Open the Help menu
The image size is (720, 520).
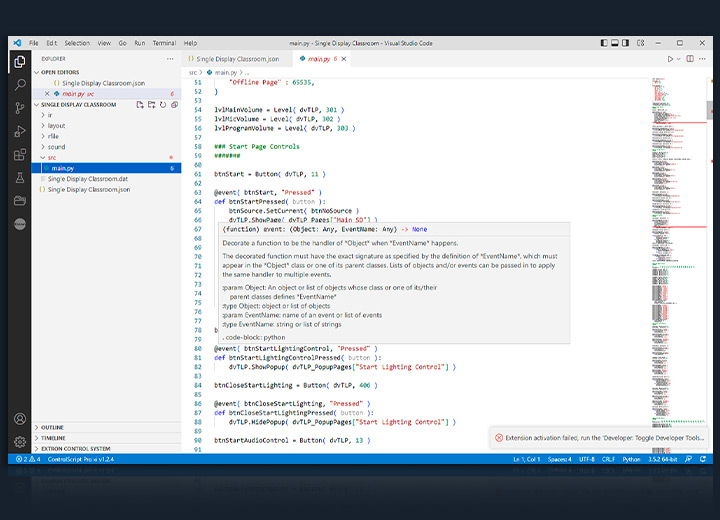[x=191, y=43]
